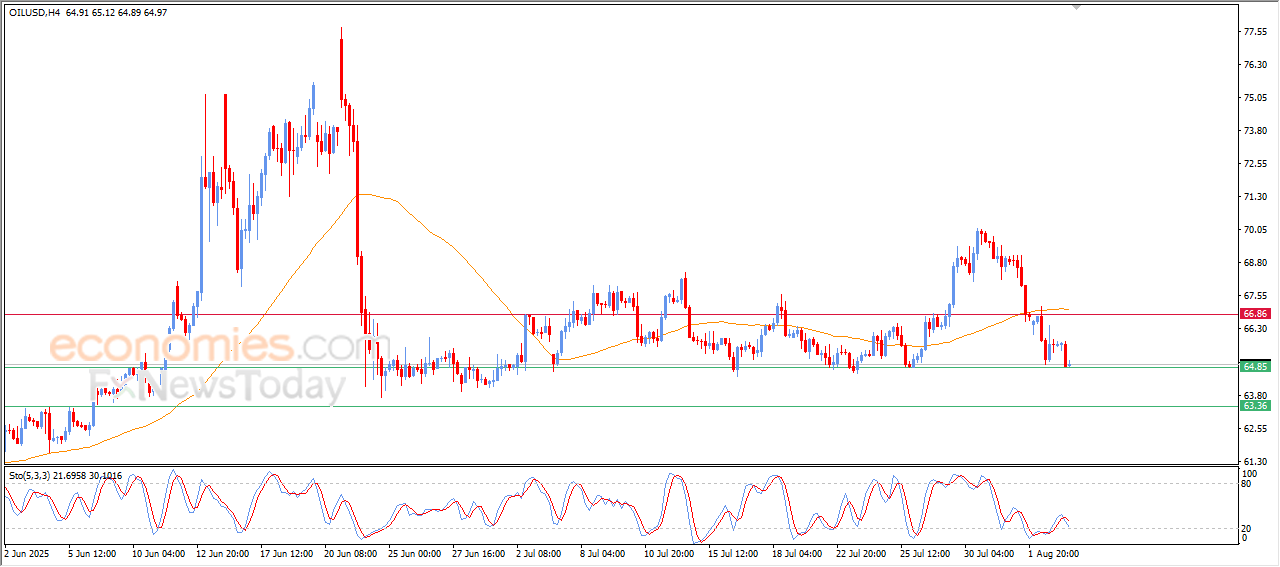This screenshot has height=567, width=1280.
Task: Click the OILUSD,H4 chart title text
Action: click(35, 12)
